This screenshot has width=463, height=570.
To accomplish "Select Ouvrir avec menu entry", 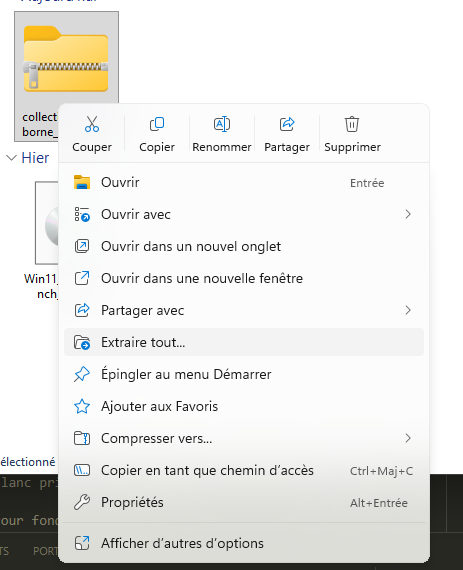I will coord(244,214).
